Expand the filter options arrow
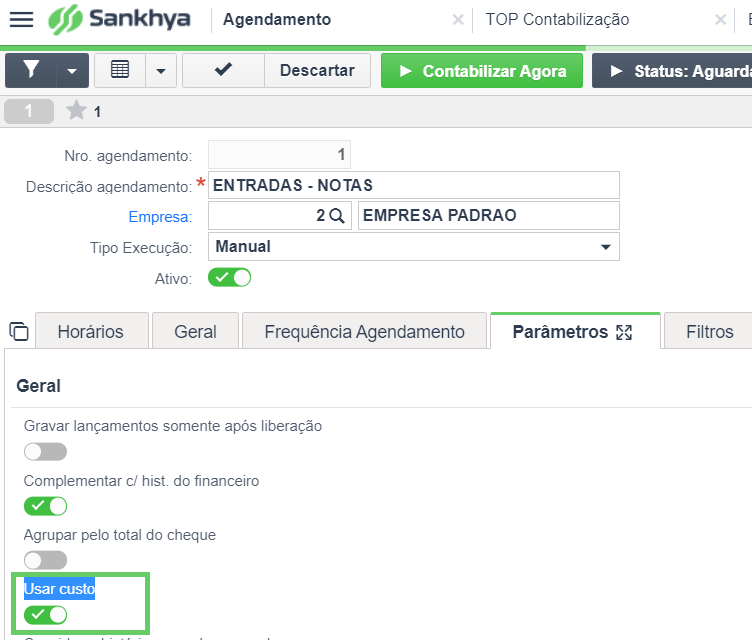Viewport: 752px width, 640px height. pos(72,71)
